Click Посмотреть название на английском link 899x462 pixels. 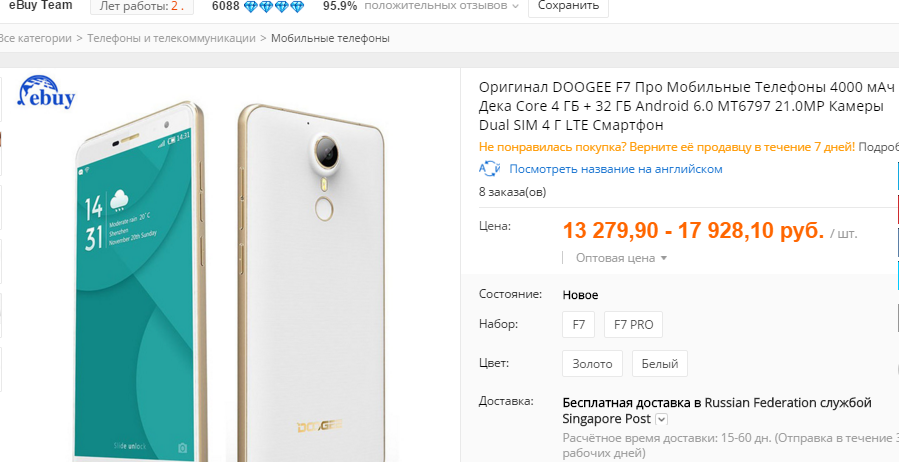[x=616, y=169]
